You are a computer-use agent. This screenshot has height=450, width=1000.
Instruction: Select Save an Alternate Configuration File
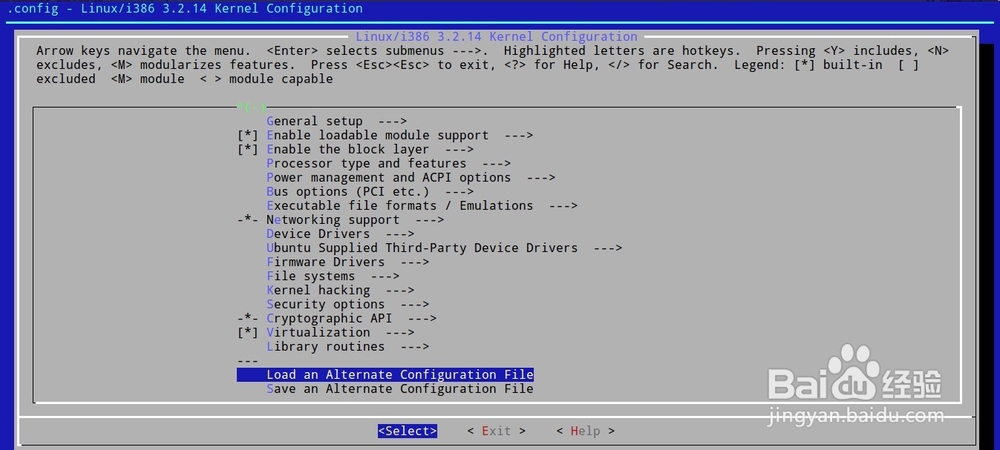coord(399,388)
